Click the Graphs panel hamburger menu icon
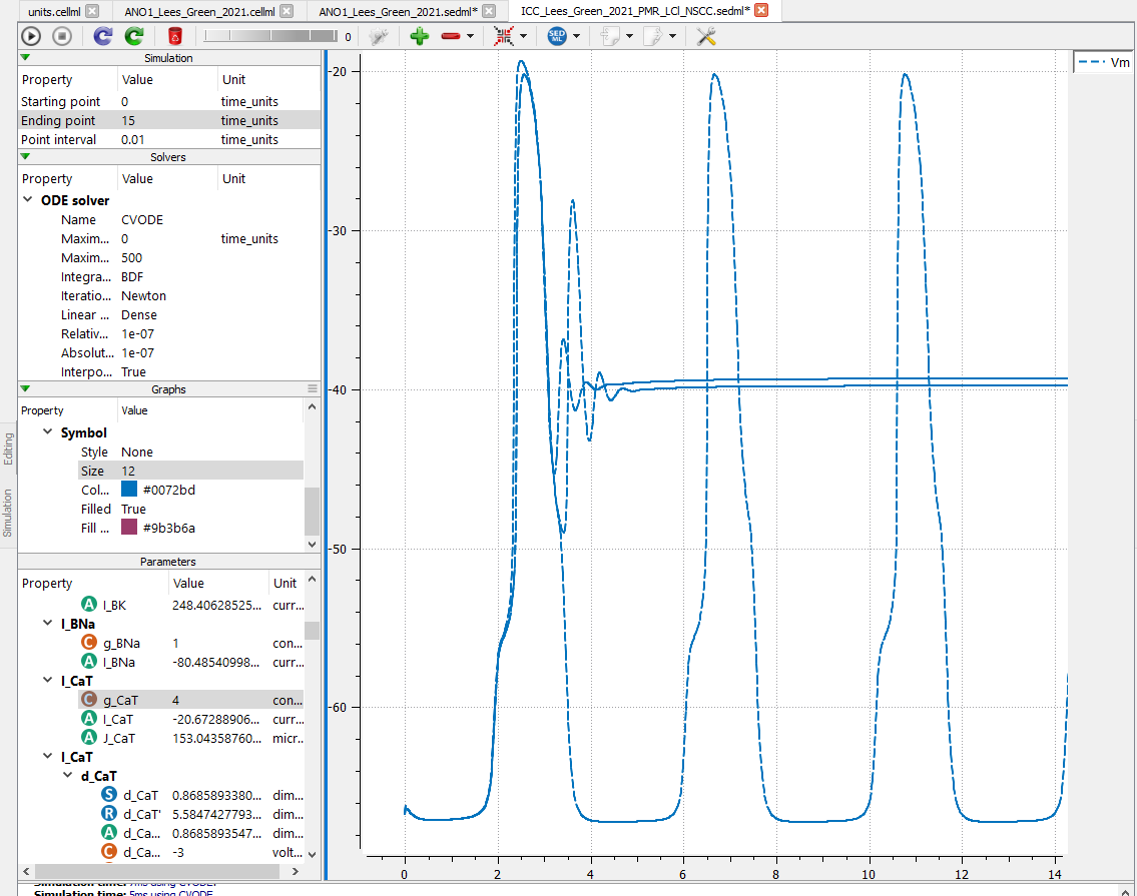Screen dimensions: 1137x896 (x=312, y=389)
